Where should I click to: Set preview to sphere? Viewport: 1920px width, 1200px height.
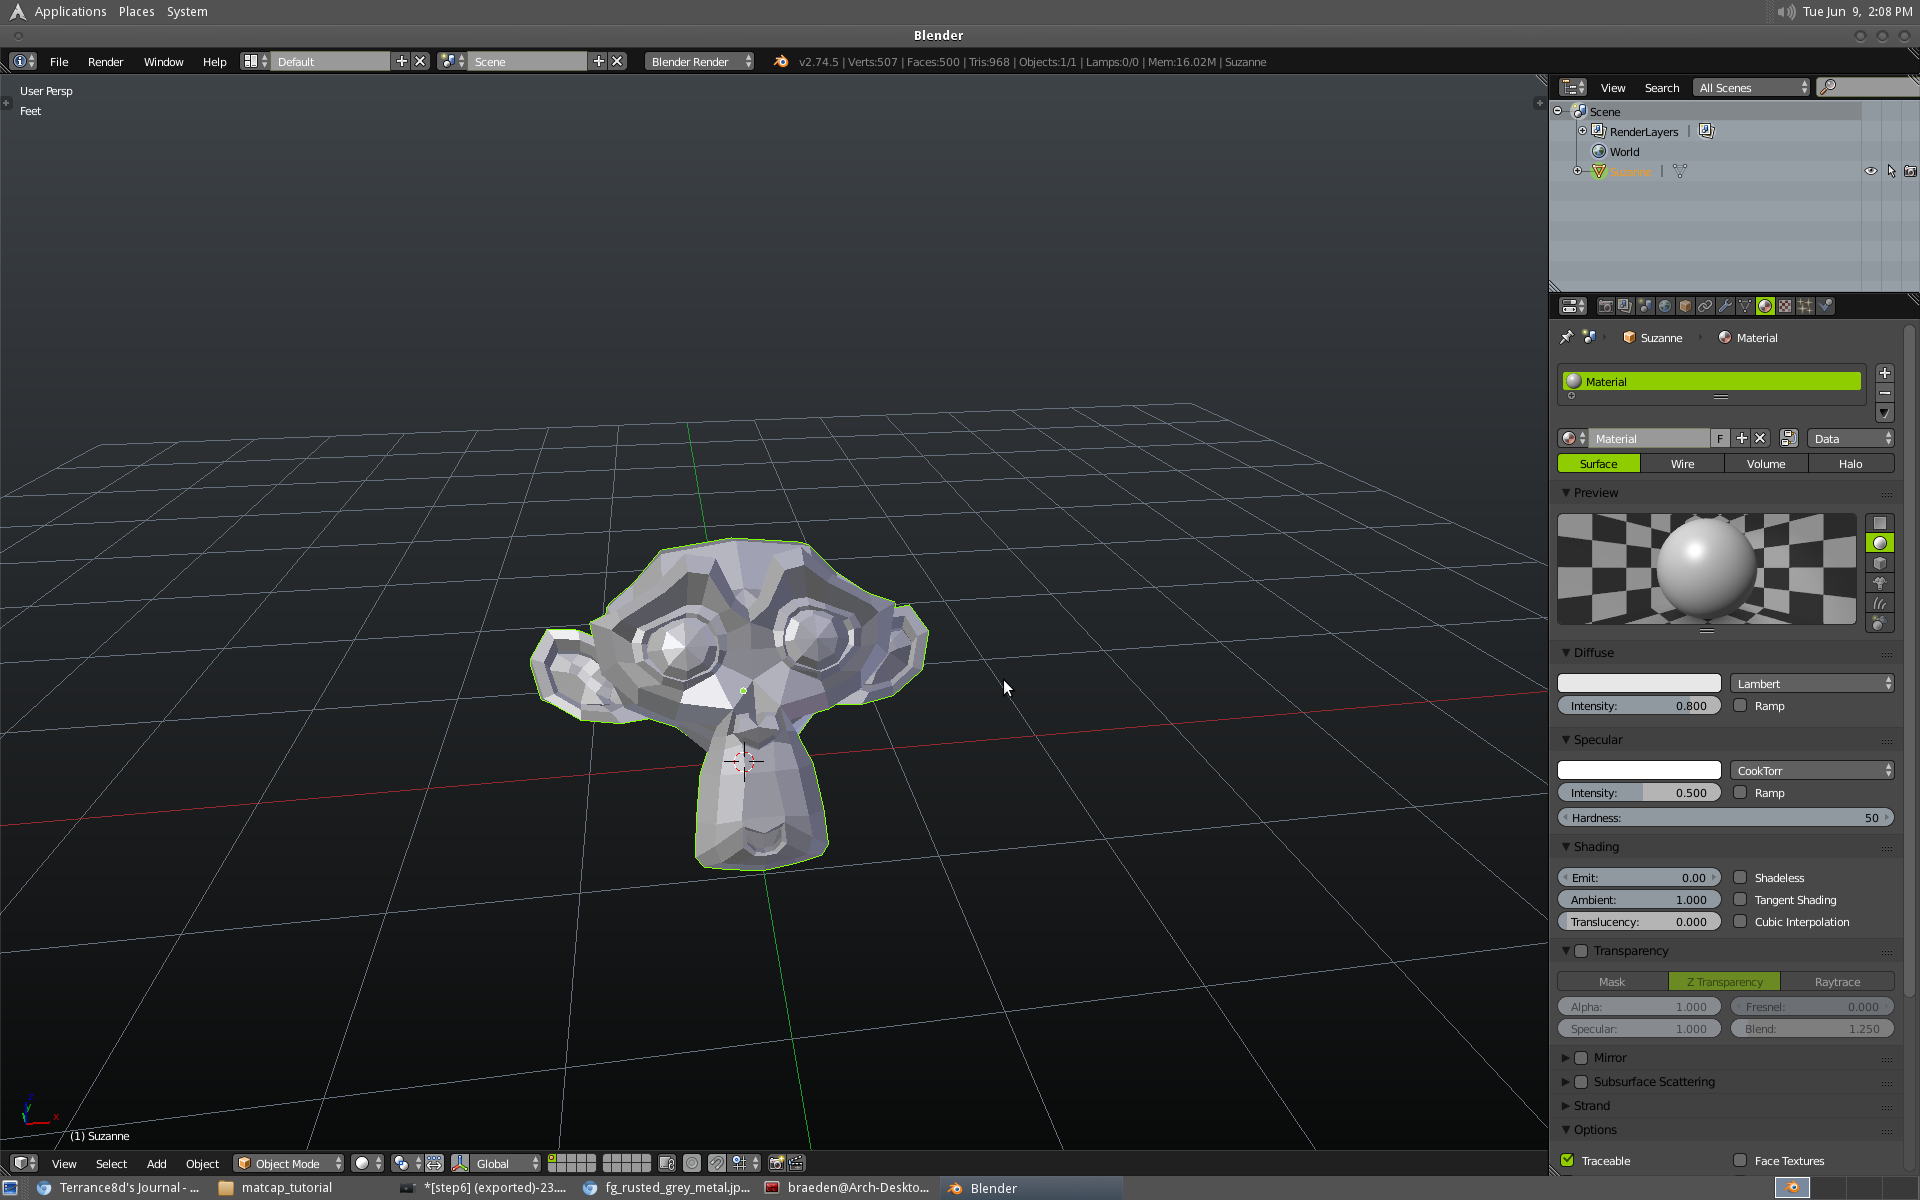click(1880, 543)
